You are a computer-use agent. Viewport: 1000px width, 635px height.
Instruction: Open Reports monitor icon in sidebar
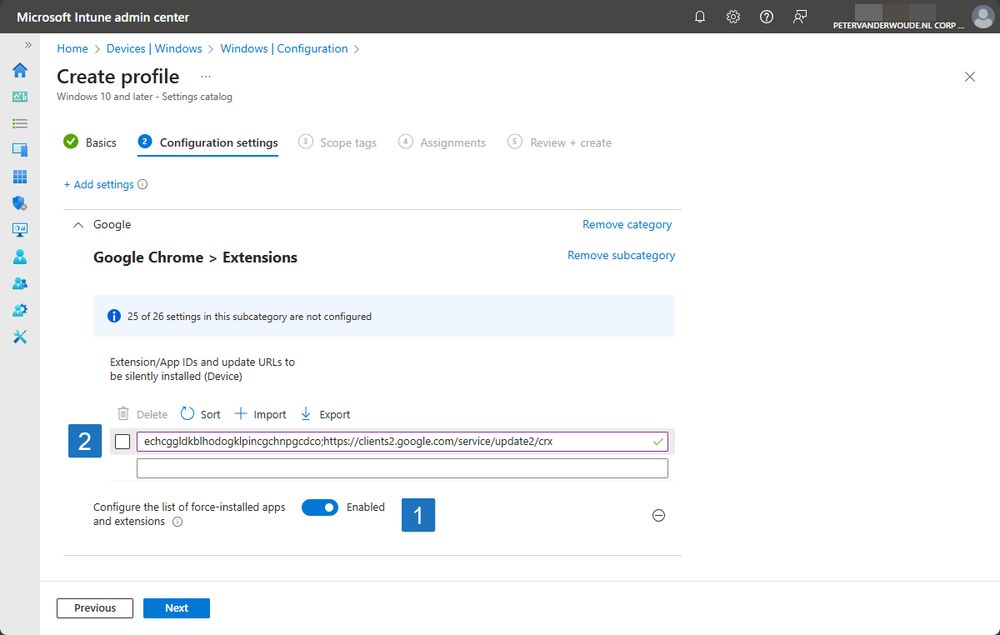tap(20, 230)
